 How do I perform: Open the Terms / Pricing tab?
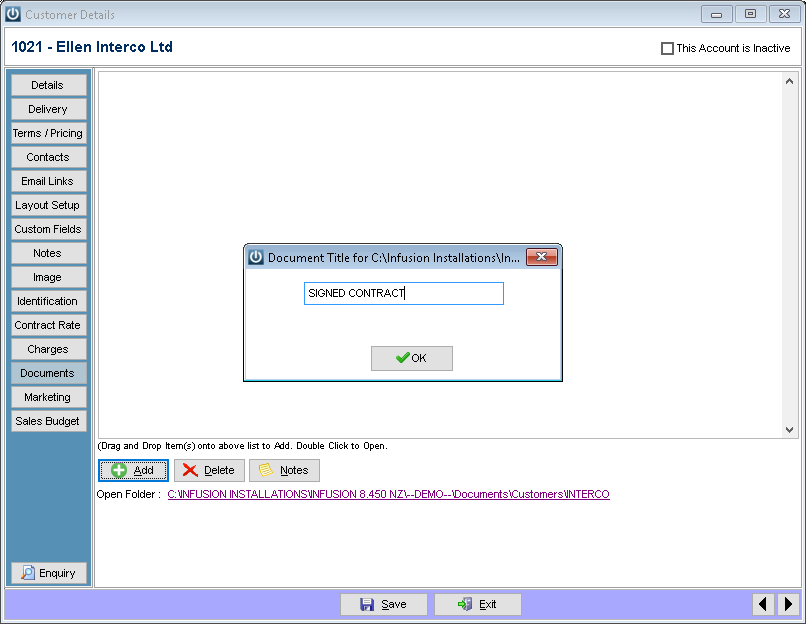[48, 133]
